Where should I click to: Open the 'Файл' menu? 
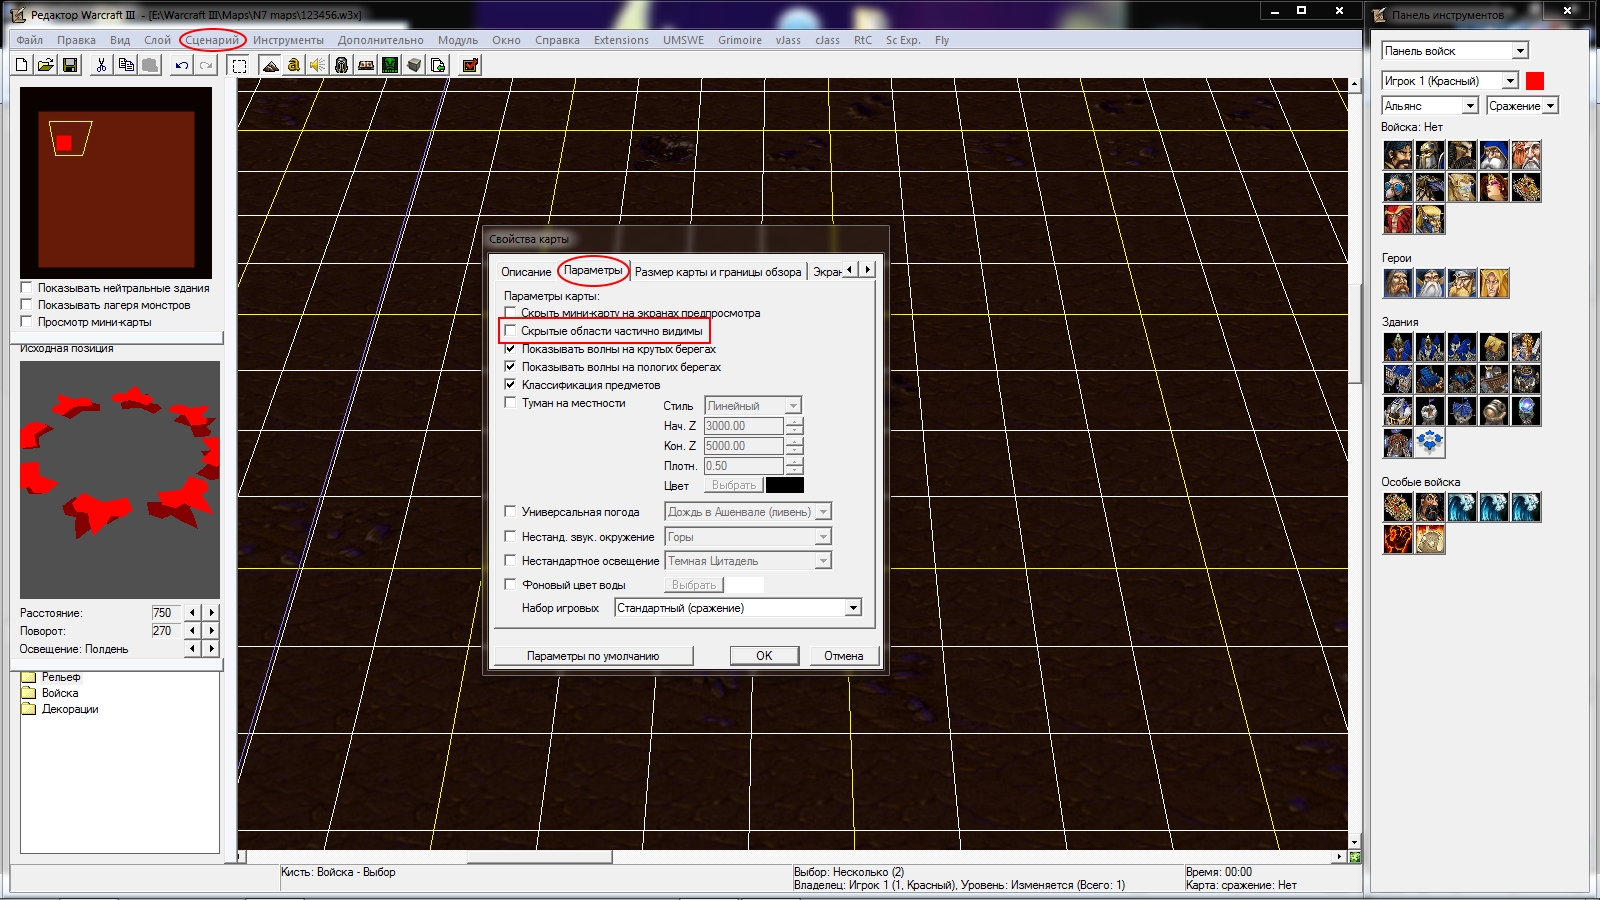coord(29,40)
